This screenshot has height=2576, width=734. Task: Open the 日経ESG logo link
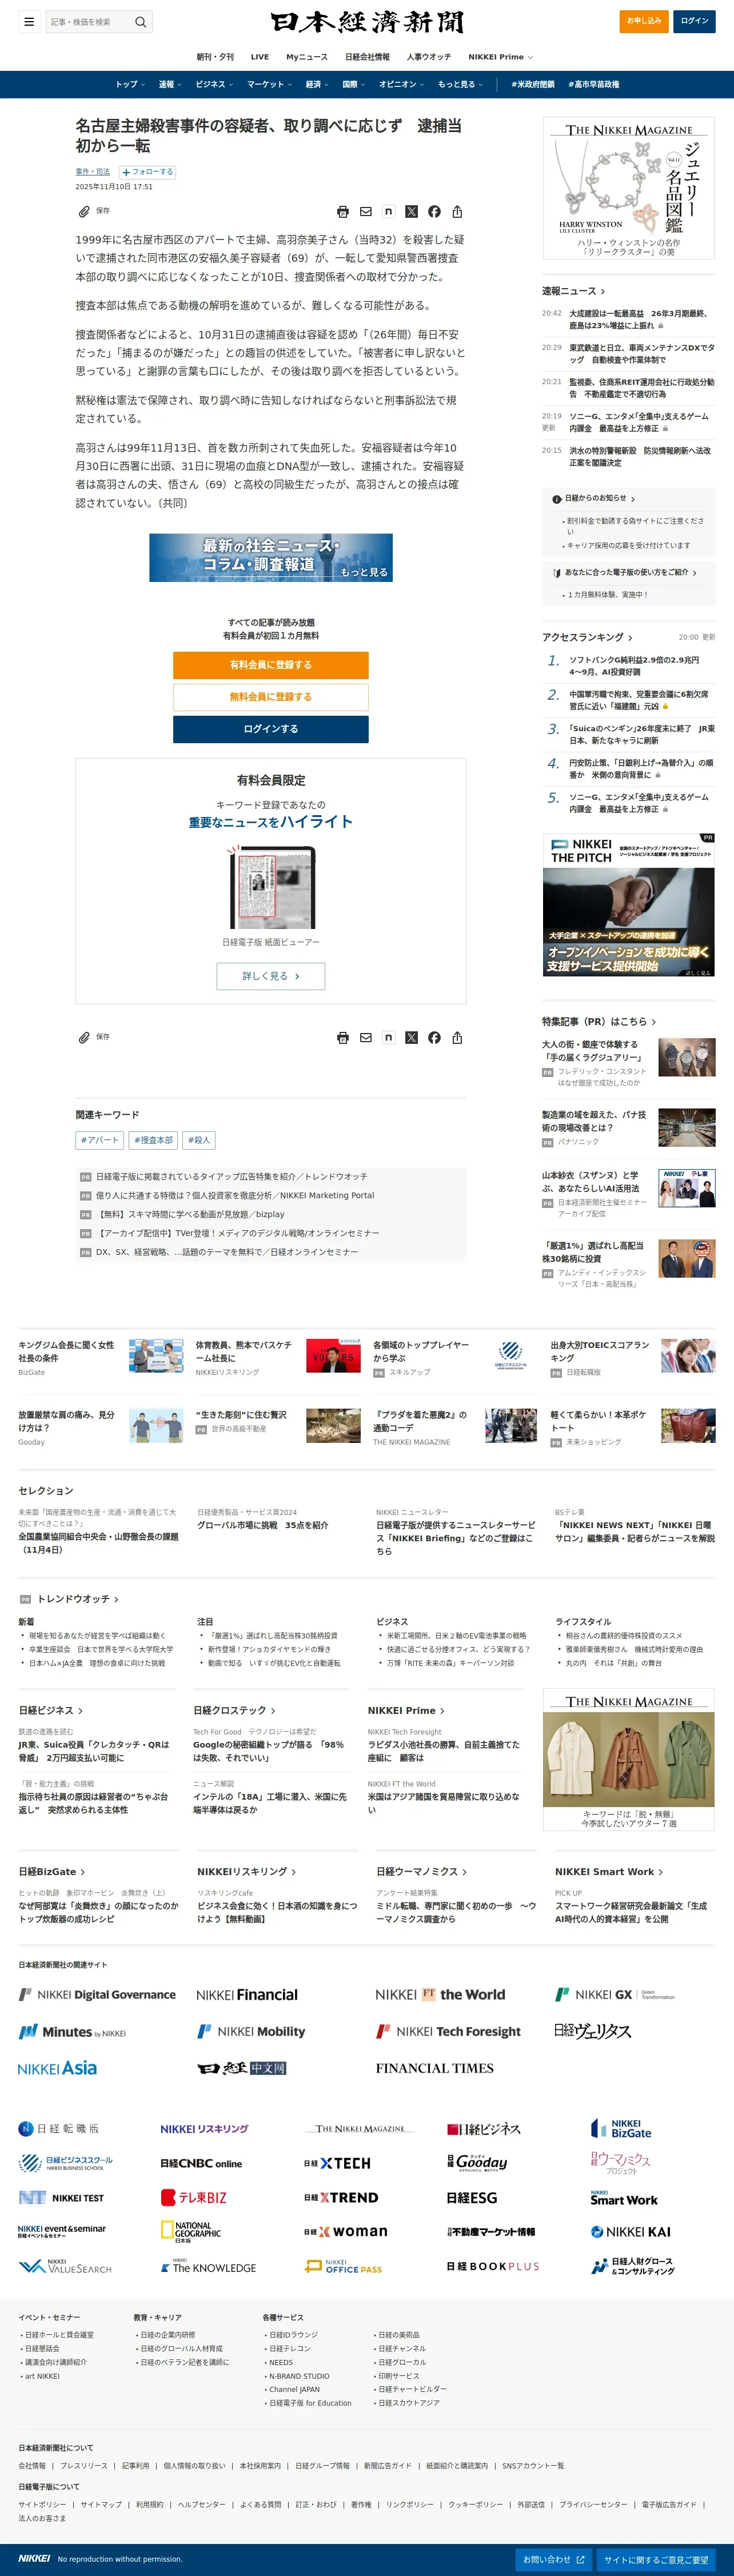click(472, 2197)
